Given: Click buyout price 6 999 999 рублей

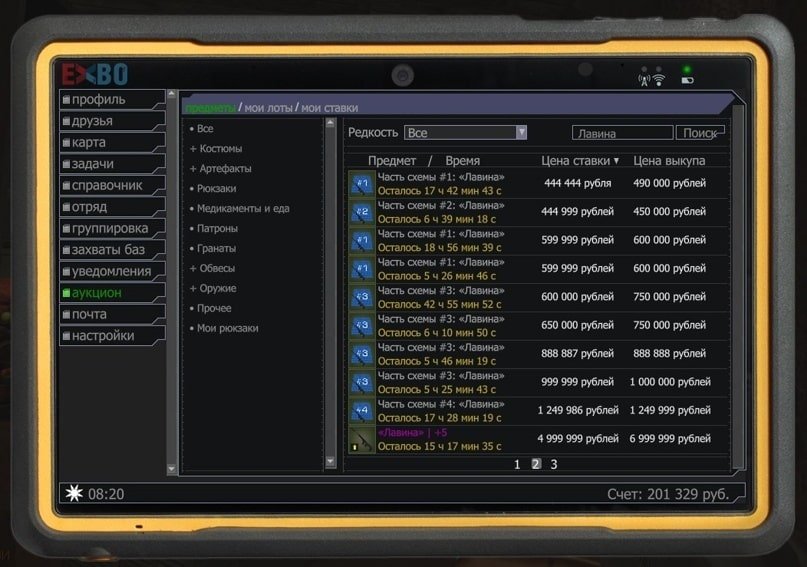Looking at the screenshot, I should (x=670, y=439).
